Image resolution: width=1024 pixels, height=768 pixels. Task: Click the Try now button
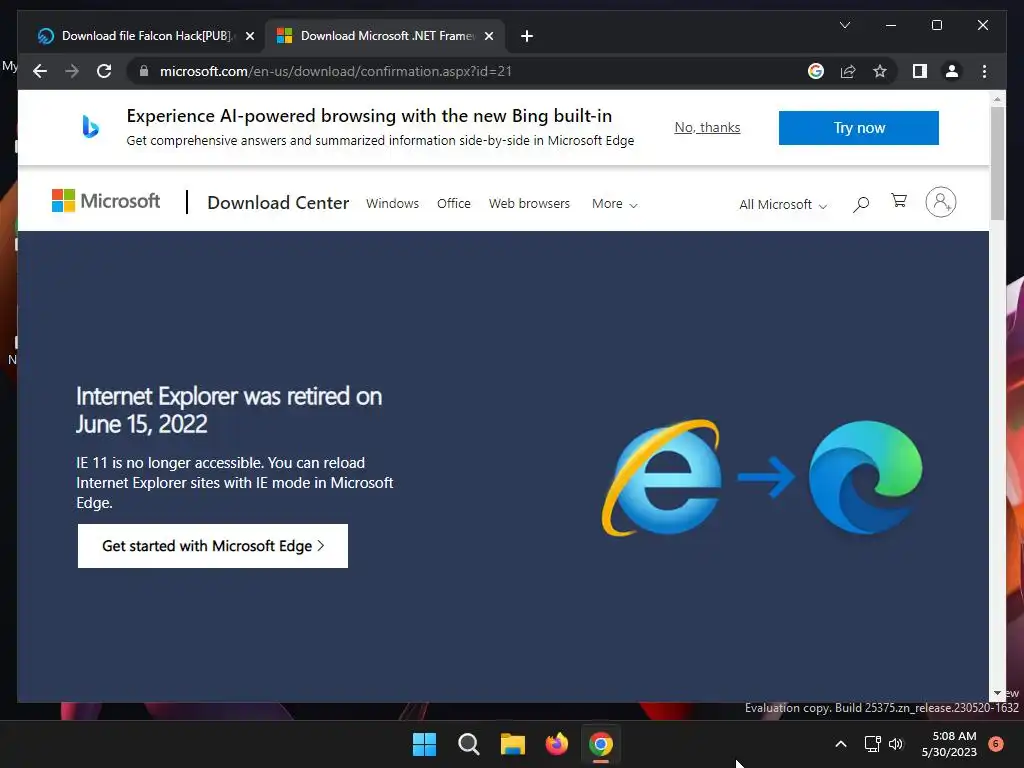pyautogui.click(x=859, y=127)
